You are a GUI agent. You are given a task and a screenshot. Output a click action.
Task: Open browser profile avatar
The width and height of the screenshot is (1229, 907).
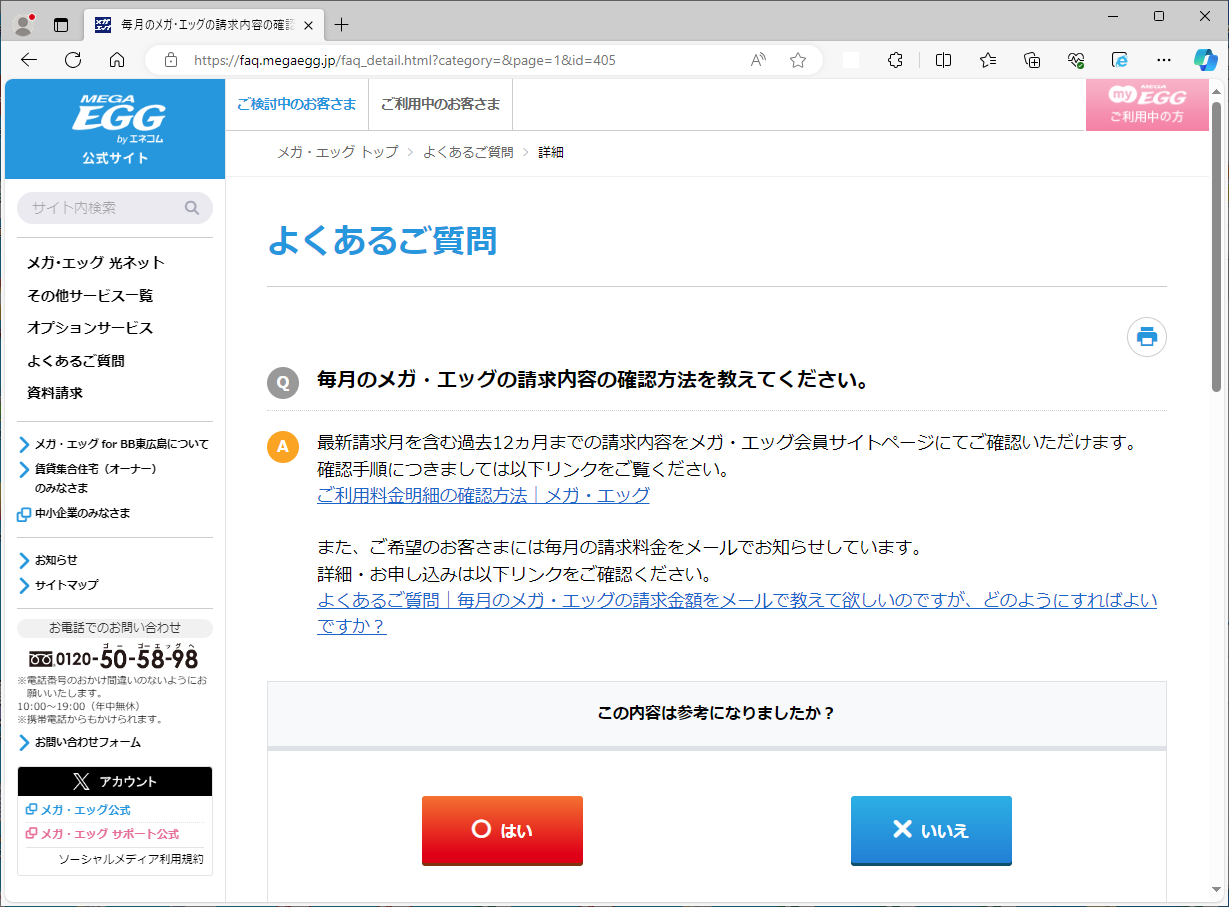tap(24, 23)
